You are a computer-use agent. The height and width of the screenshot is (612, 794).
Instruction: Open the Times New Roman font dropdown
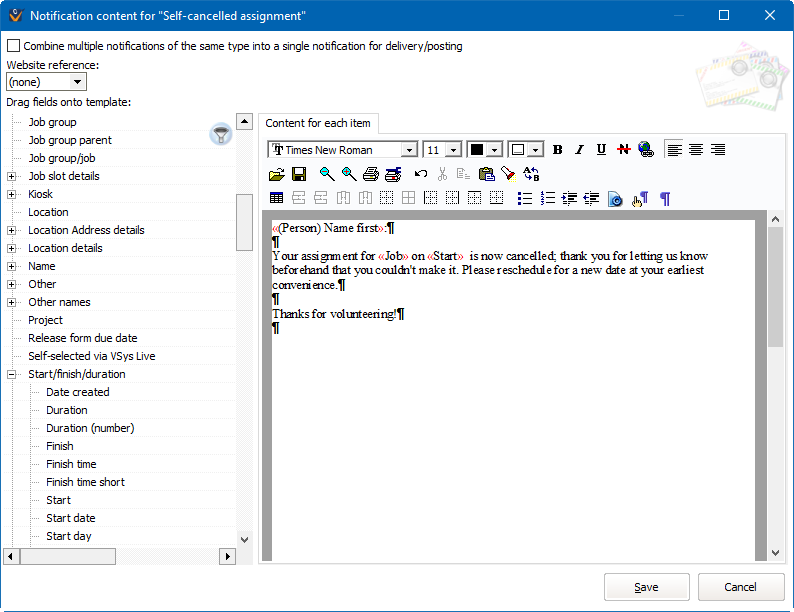click(x=408, y=150)
